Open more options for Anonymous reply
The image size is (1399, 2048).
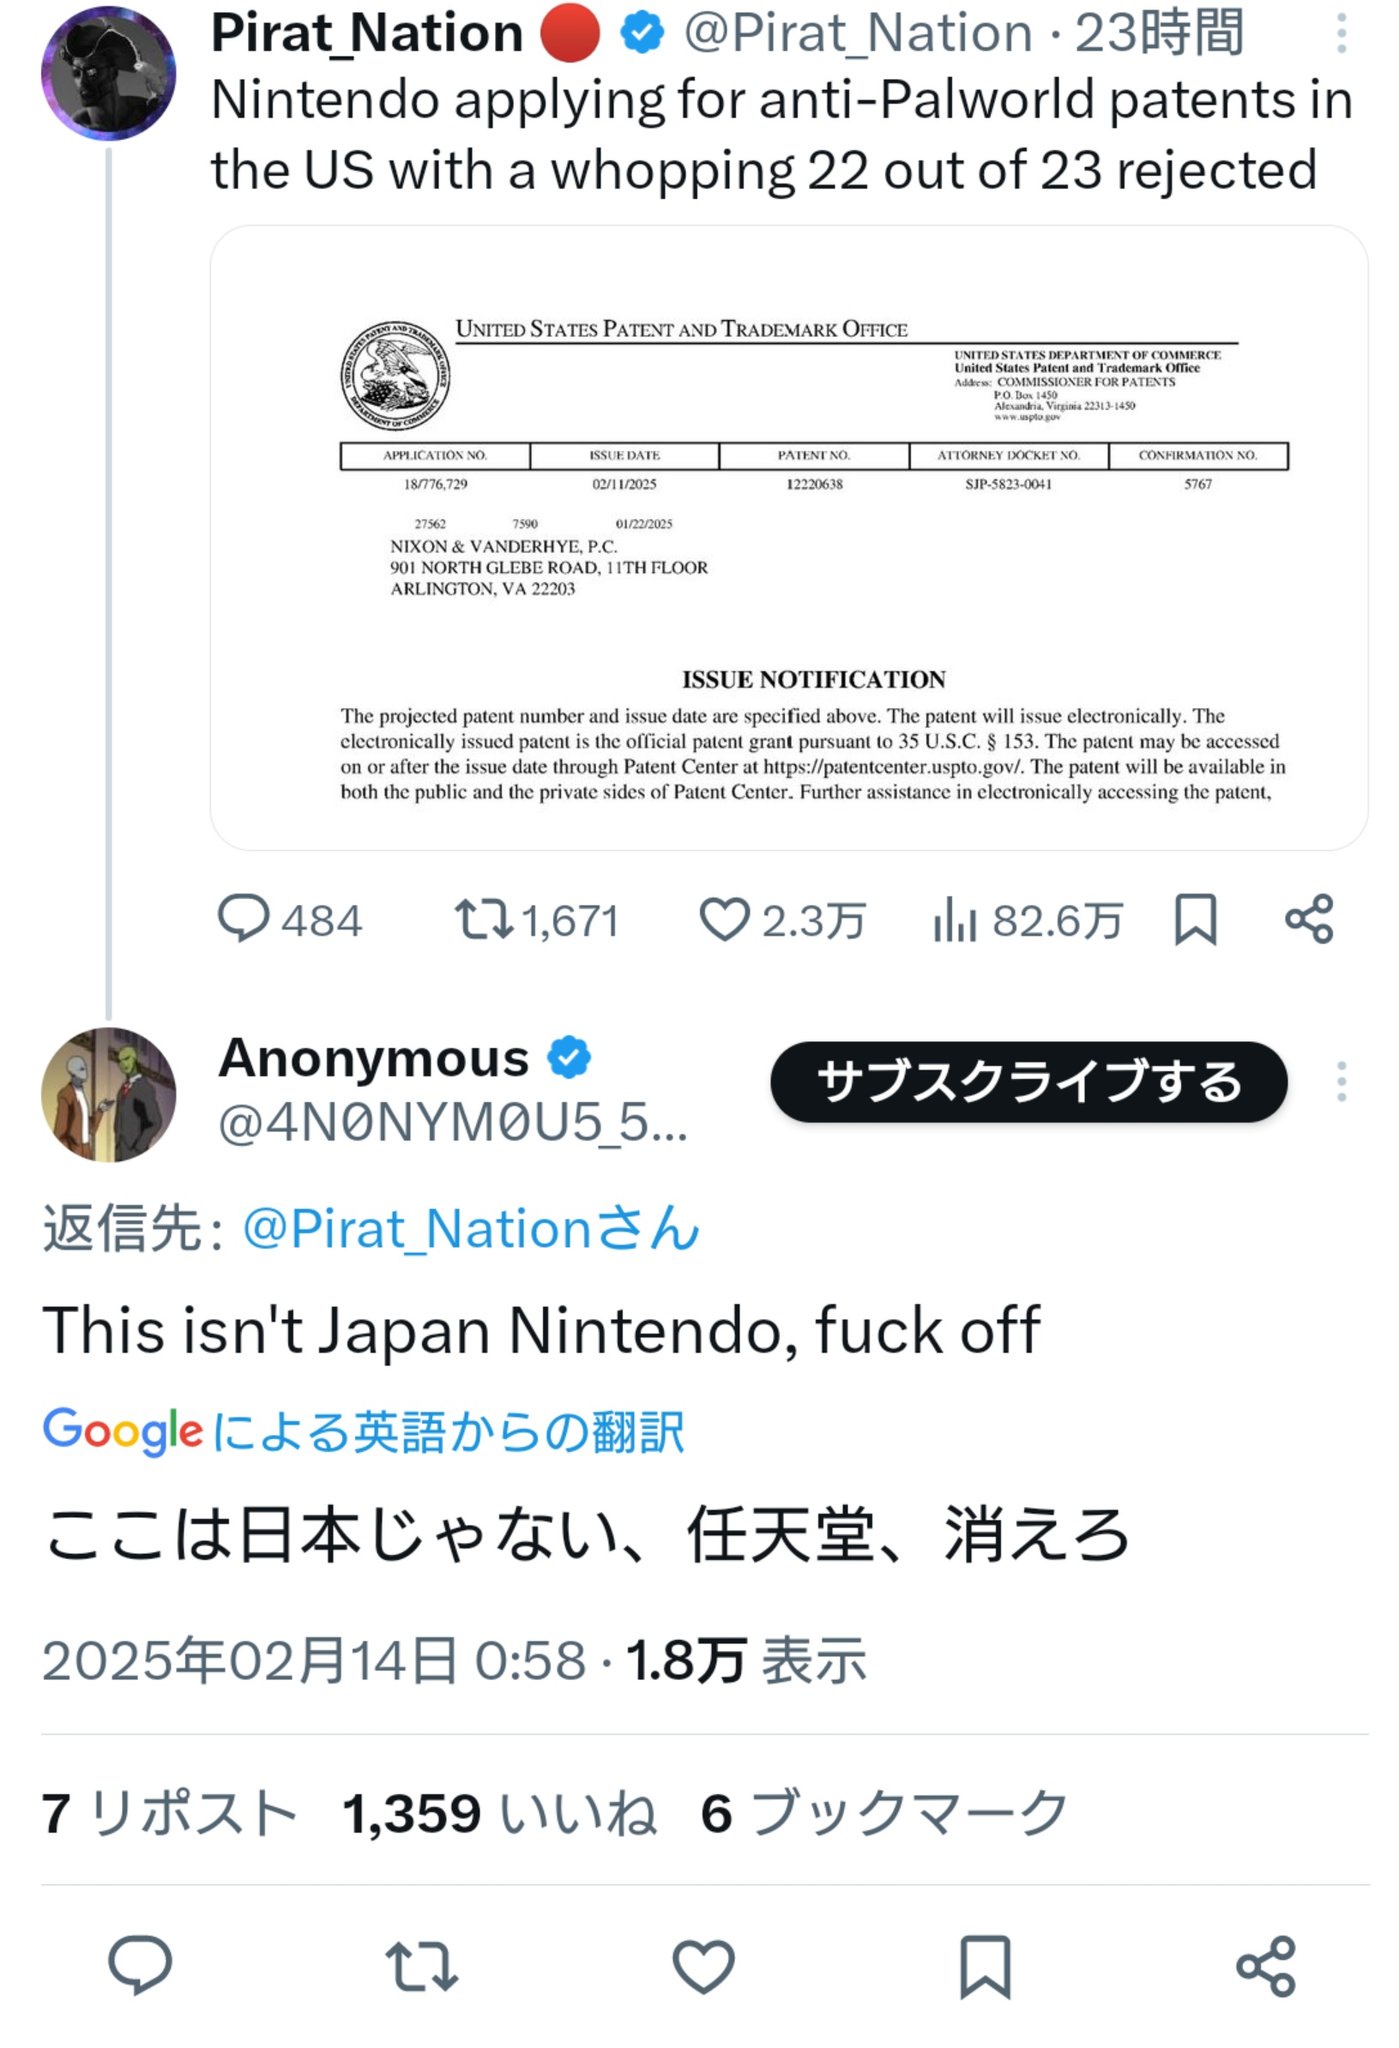point(1341,1082)
